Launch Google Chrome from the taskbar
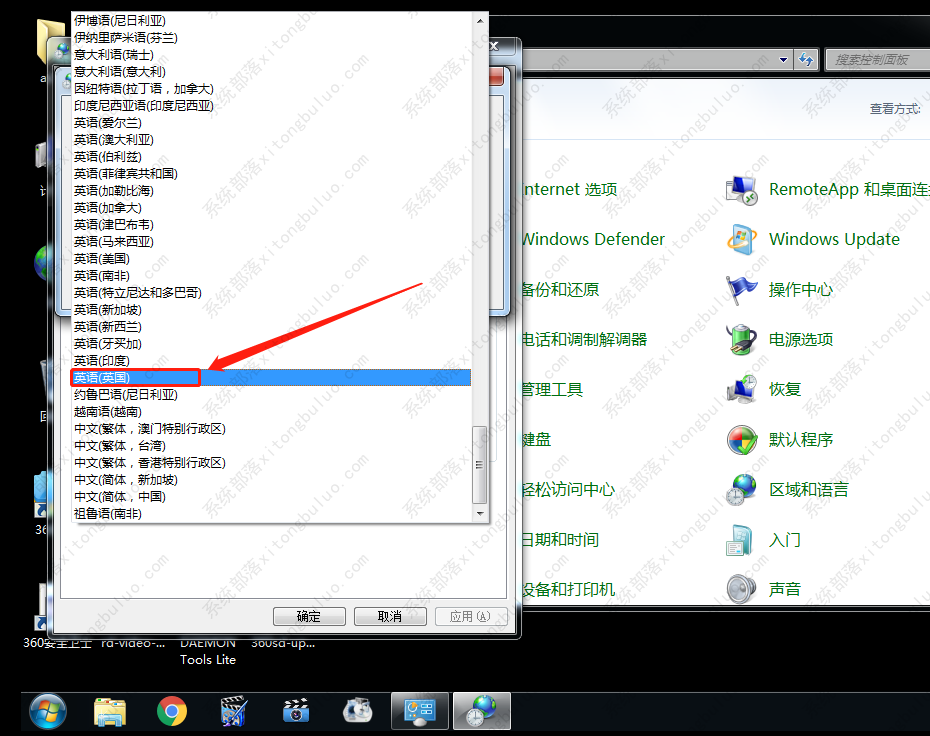 tap(171, 711)
